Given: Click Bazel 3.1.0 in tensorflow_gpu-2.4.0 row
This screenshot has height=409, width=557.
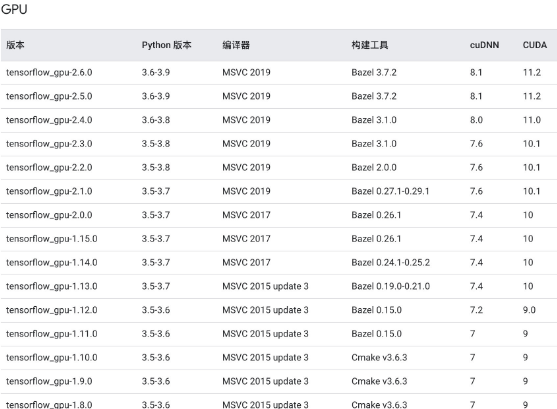Looking at the screenshot, I should coord(374,120).
